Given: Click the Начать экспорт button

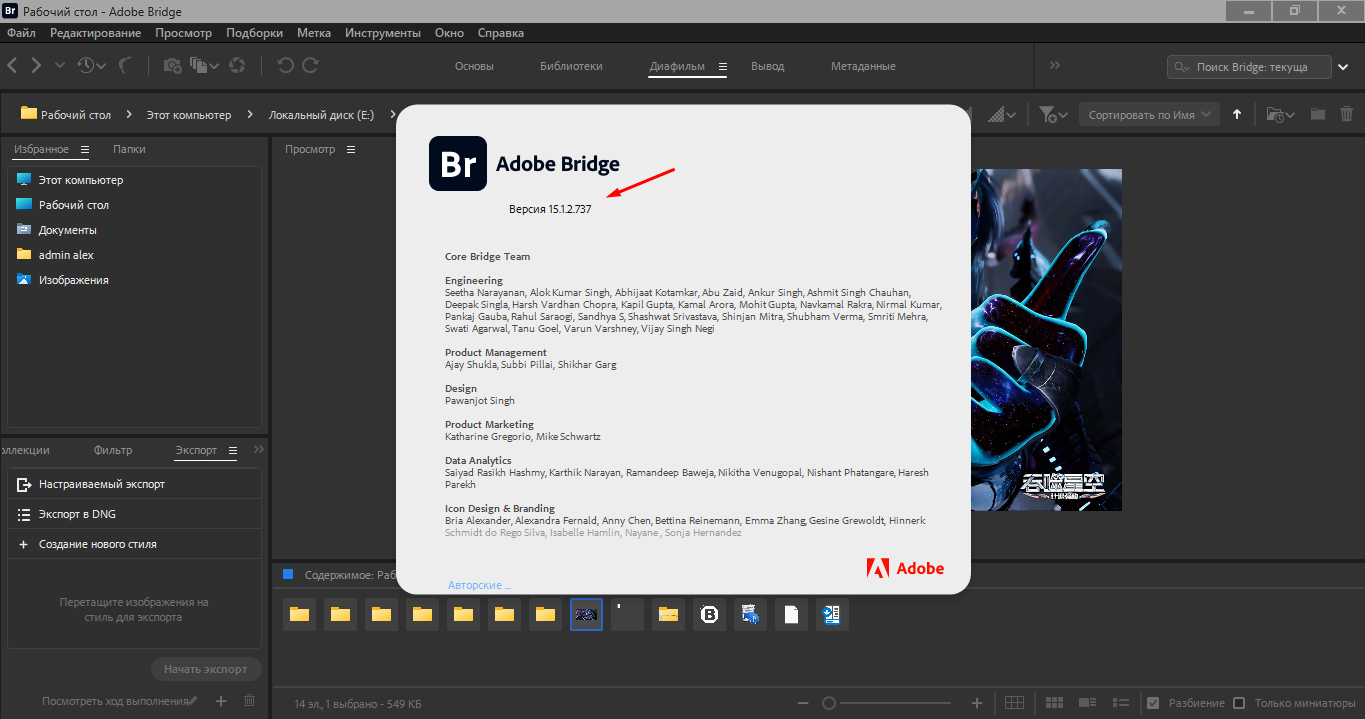Looking at the screenshot, I should point(206,669).
